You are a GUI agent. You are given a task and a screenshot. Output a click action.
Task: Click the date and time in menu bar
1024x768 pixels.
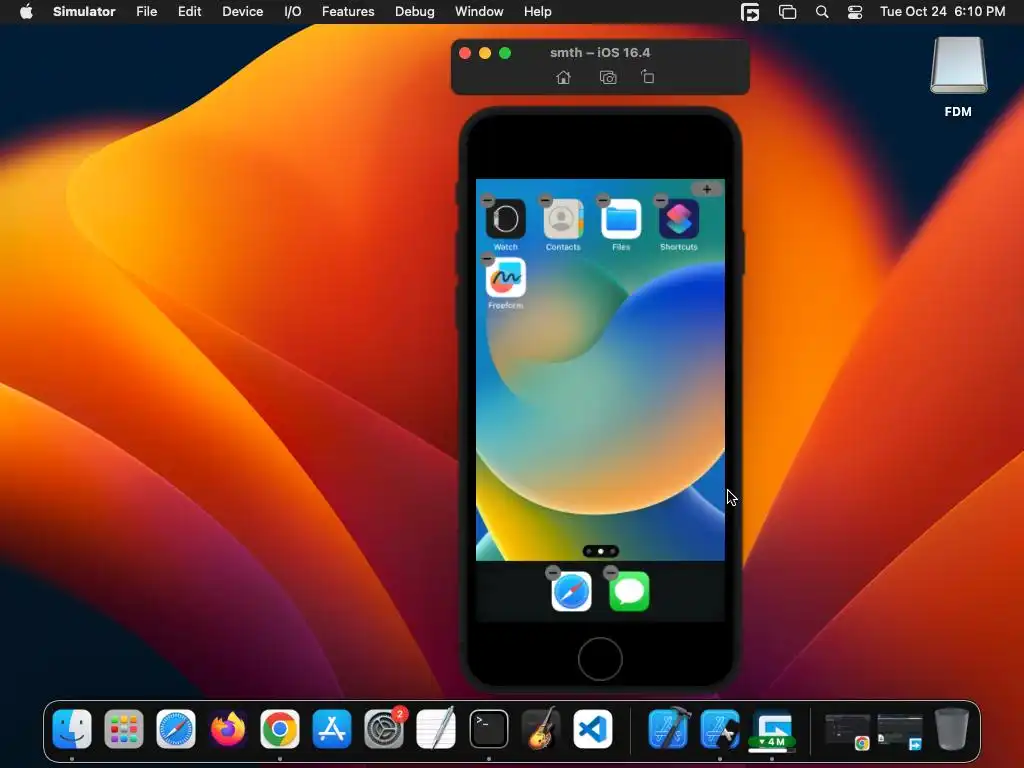[942, 12]
